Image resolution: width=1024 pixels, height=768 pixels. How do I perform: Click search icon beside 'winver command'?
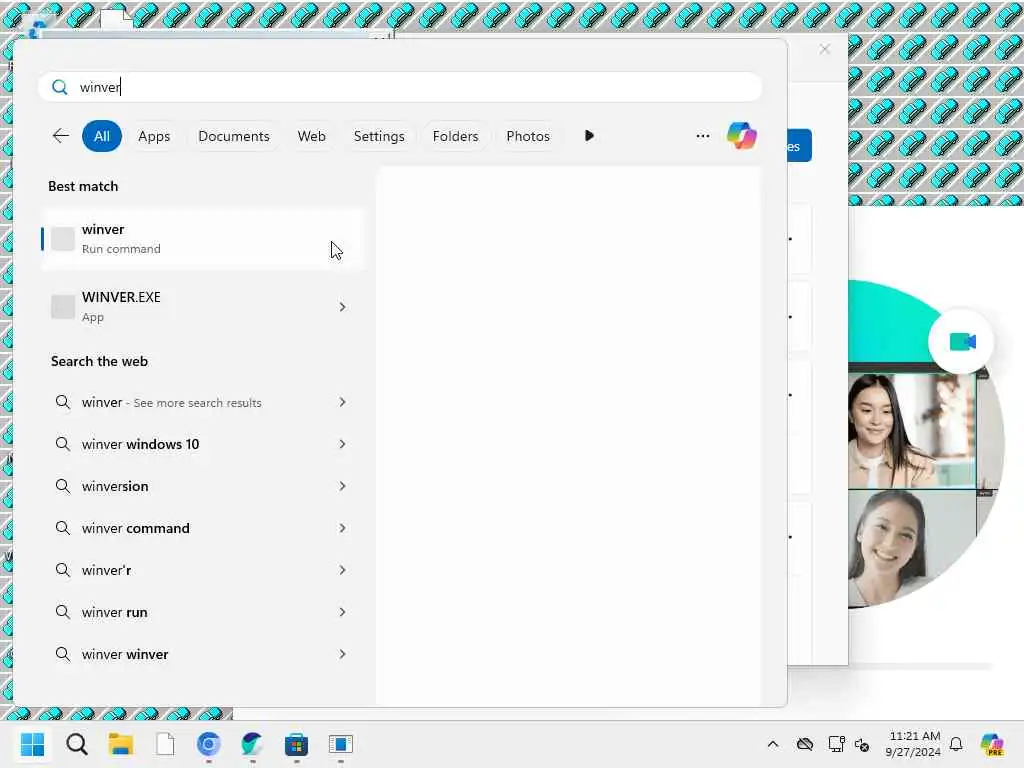(63, 528)
